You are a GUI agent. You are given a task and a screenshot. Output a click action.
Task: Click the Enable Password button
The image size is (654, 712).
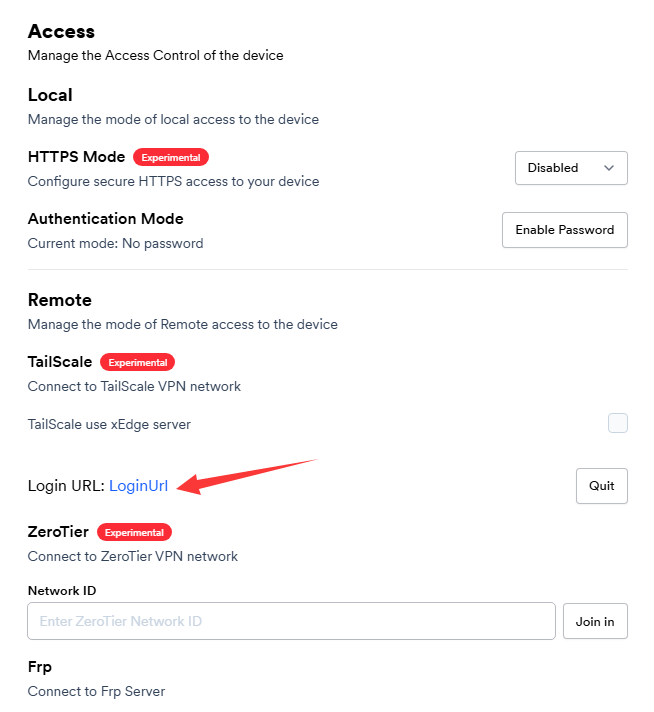(x=564, y=230)
